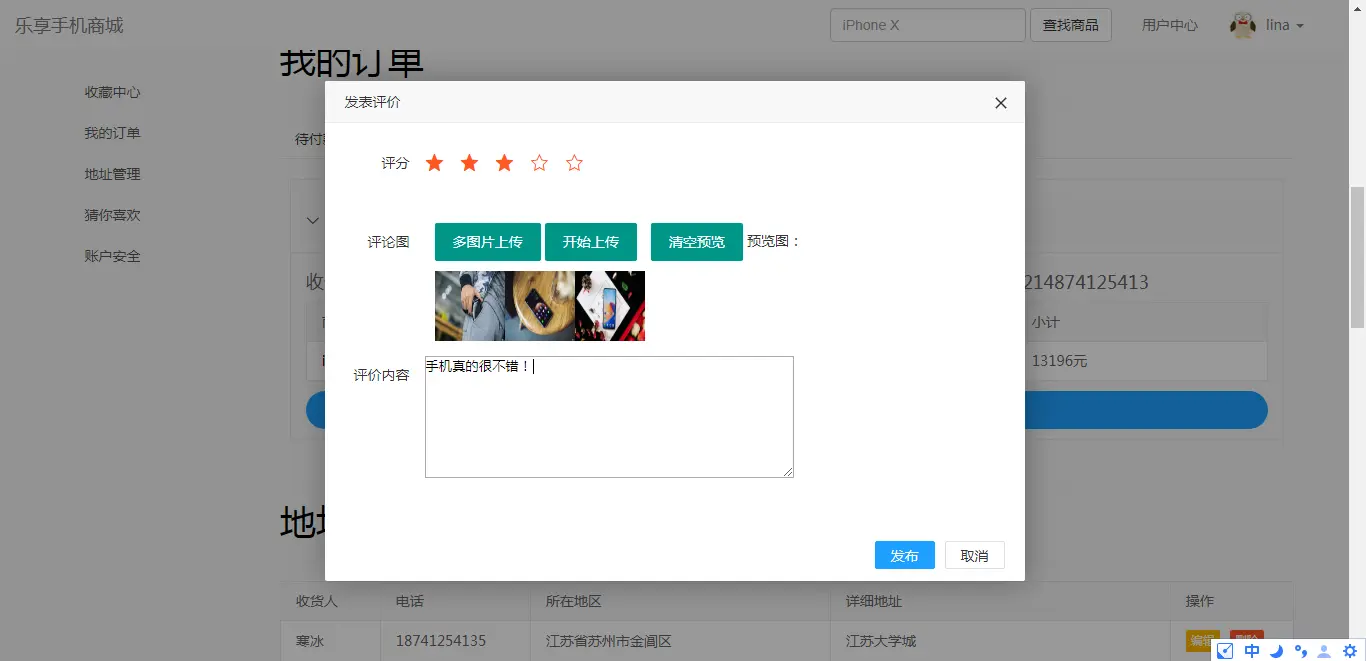
Task: Open the third preview image thumbnail
Action: [x=610, y=306]
